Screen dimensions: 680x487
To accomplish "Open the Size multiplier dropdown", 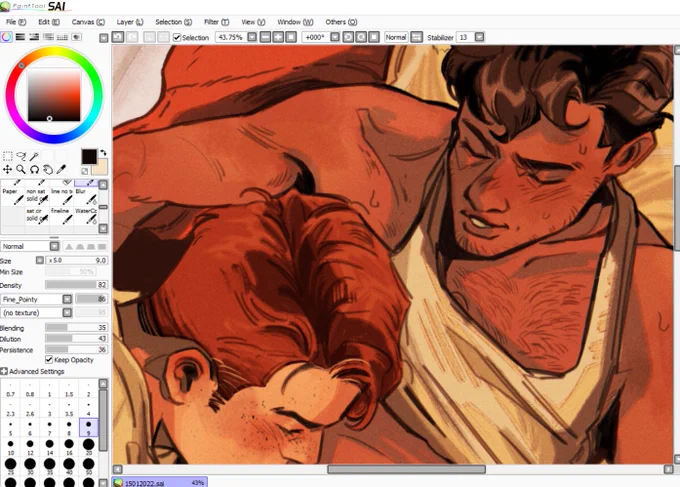I will coord(39,260).
